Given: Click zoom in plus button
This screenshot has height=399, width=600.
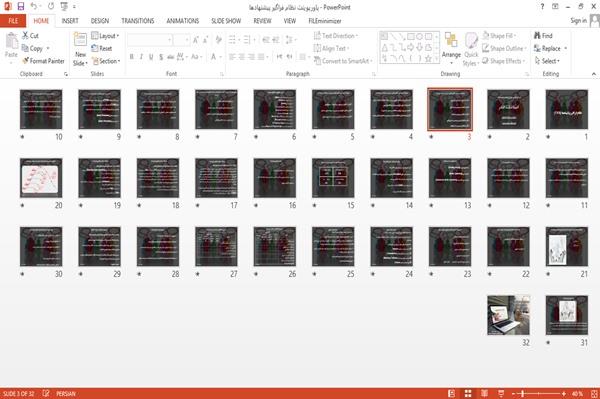Looking at the screenshot, I should [563, 393].
